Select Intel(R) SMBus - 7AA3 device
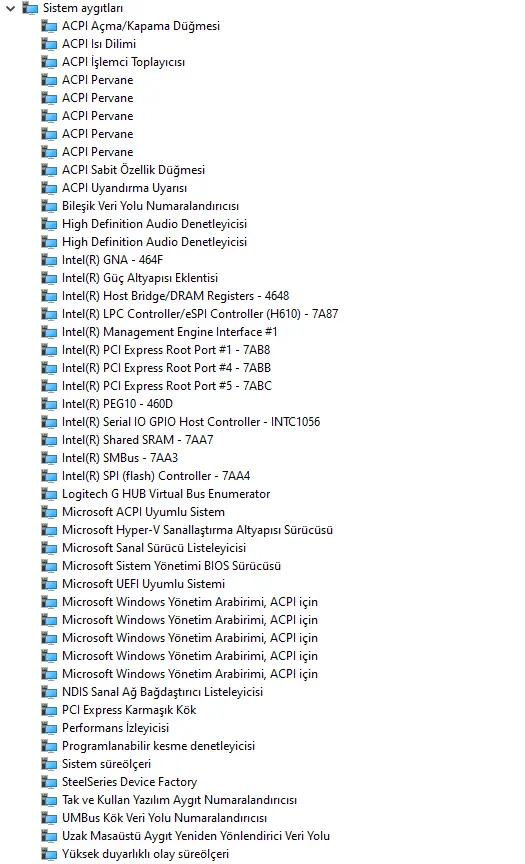 tap(120, 458)
